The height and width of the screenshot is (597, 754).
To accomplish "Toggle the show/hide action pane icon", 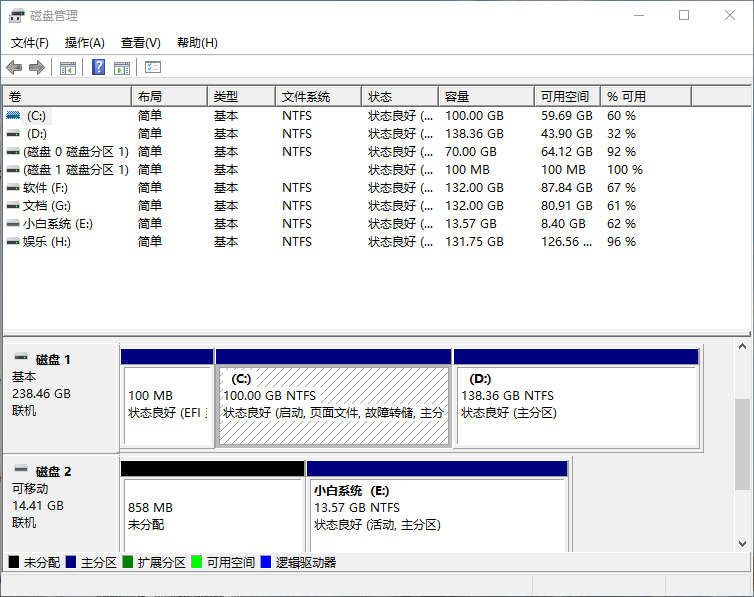I will coord(122,67).
